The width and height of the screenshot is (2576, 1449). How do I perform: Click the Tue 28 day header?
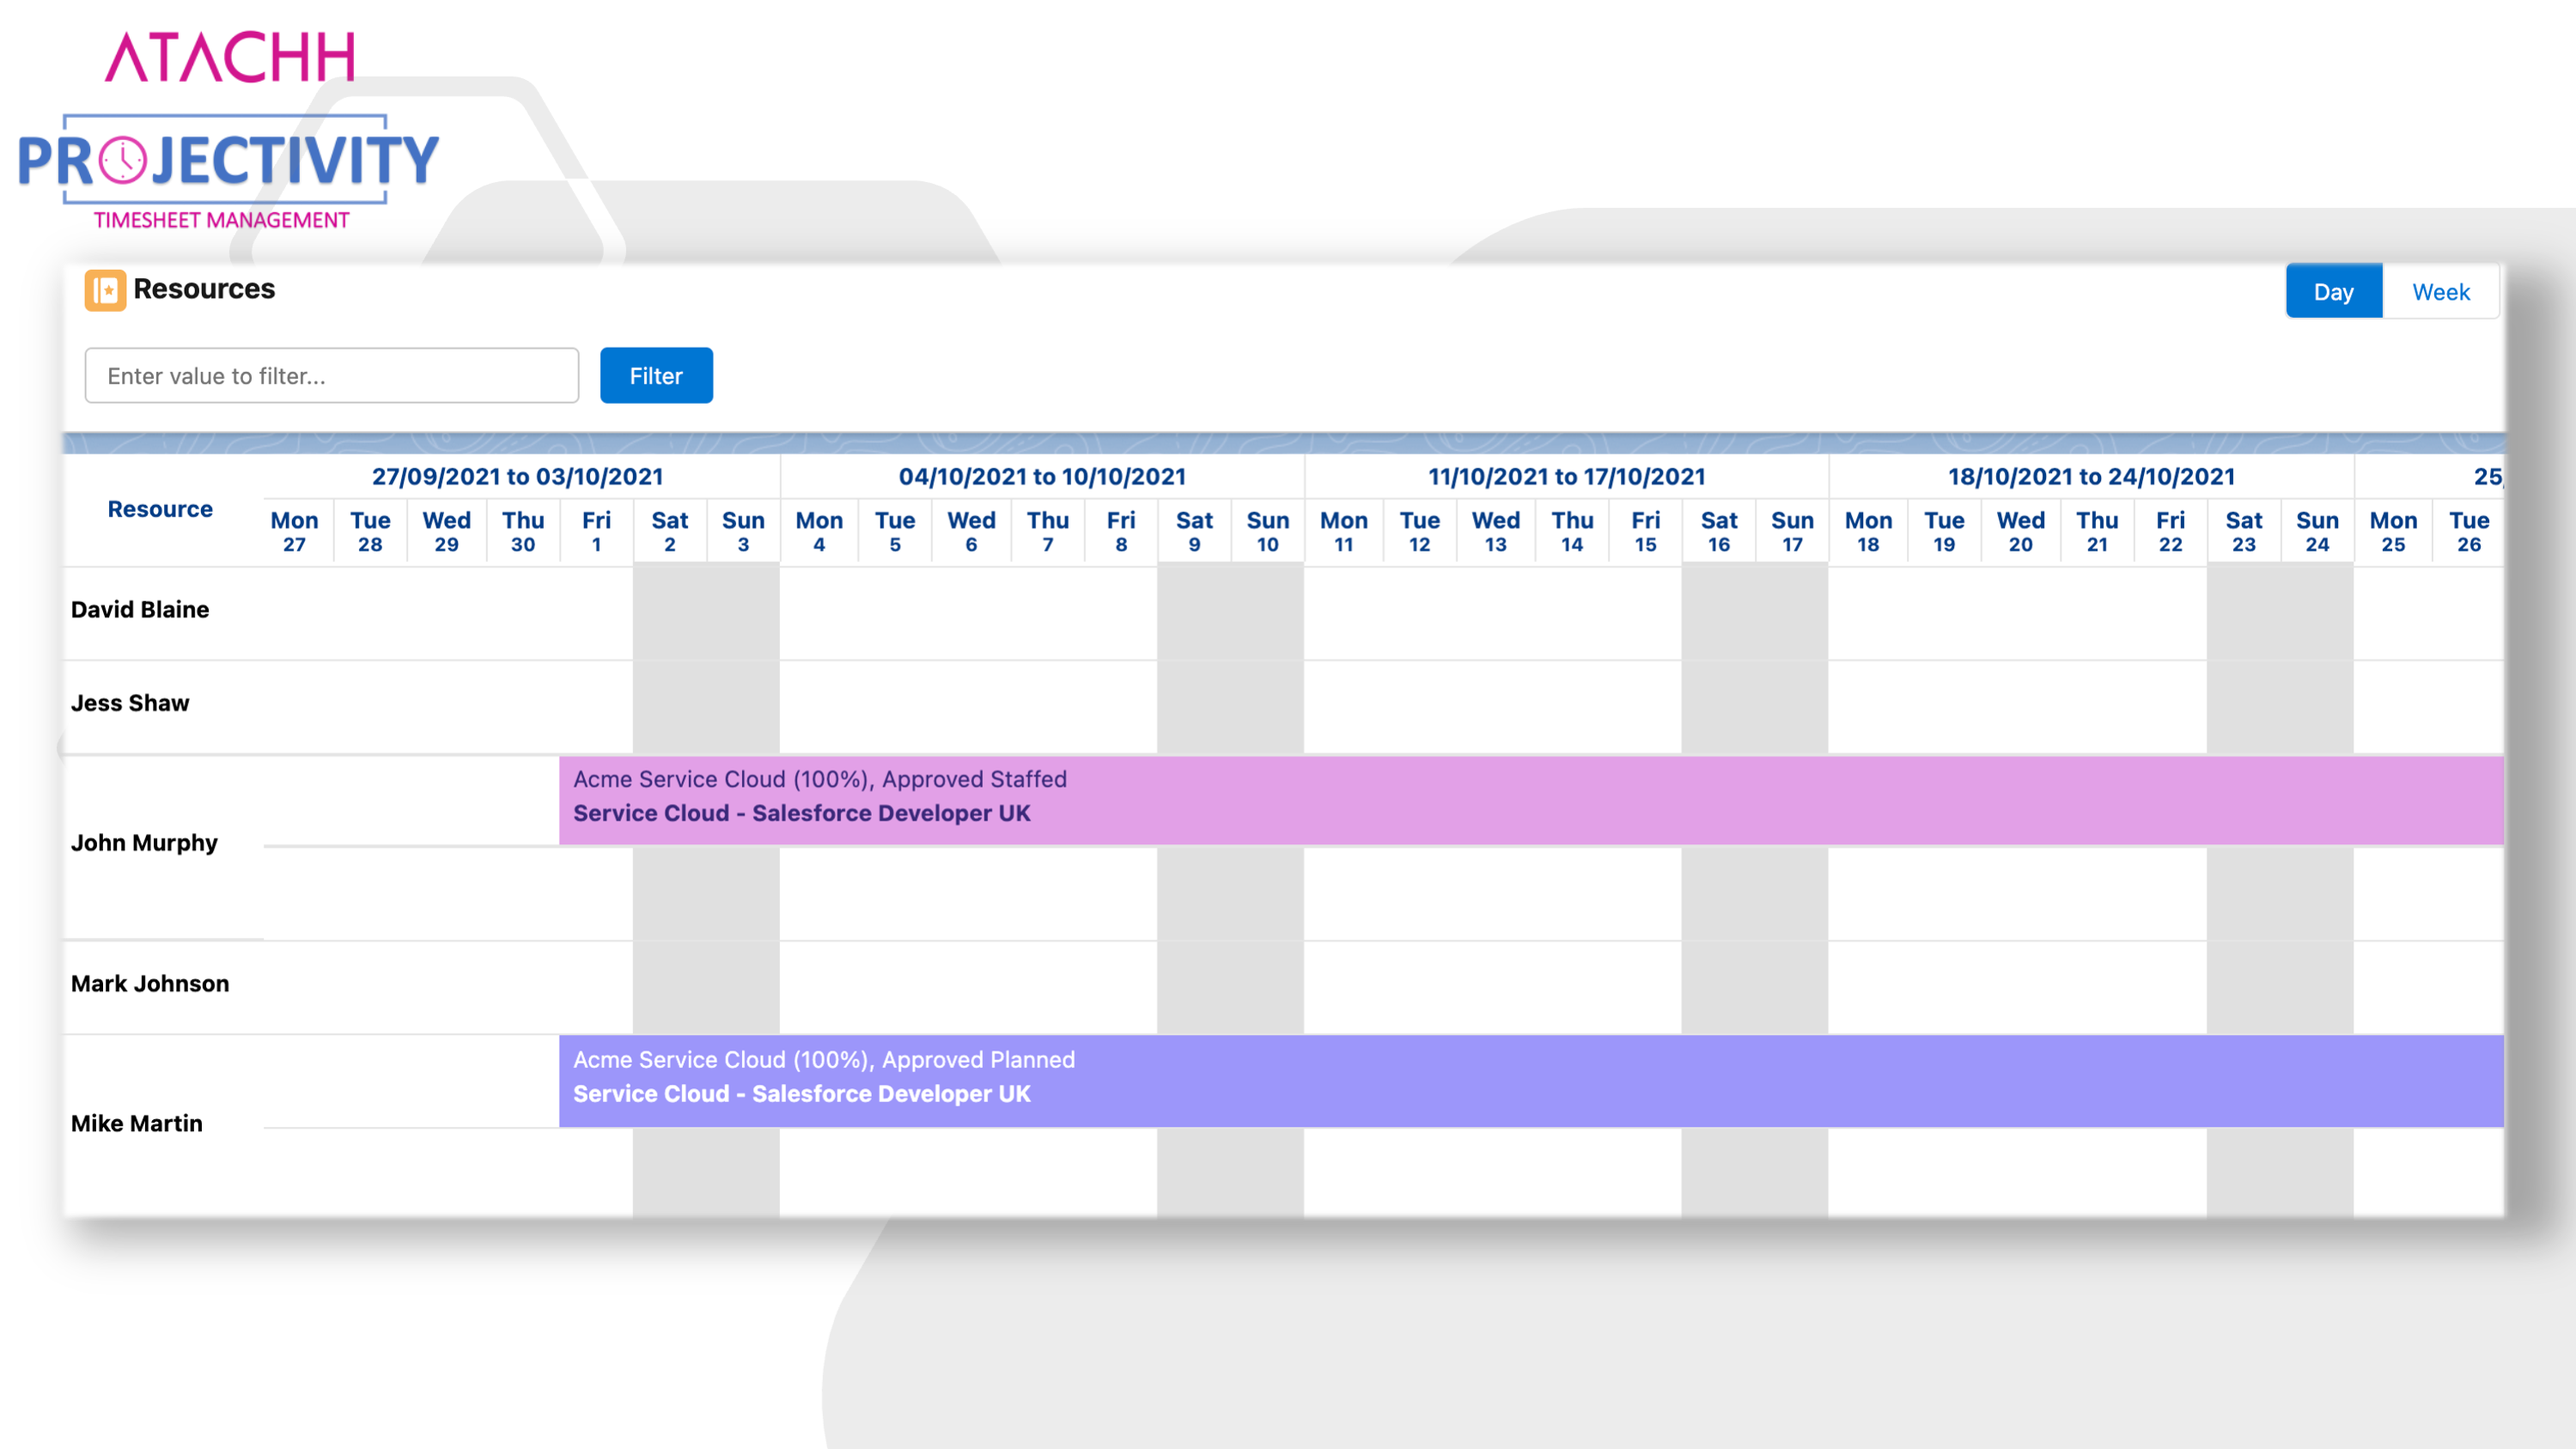click(x=370, y=531)
